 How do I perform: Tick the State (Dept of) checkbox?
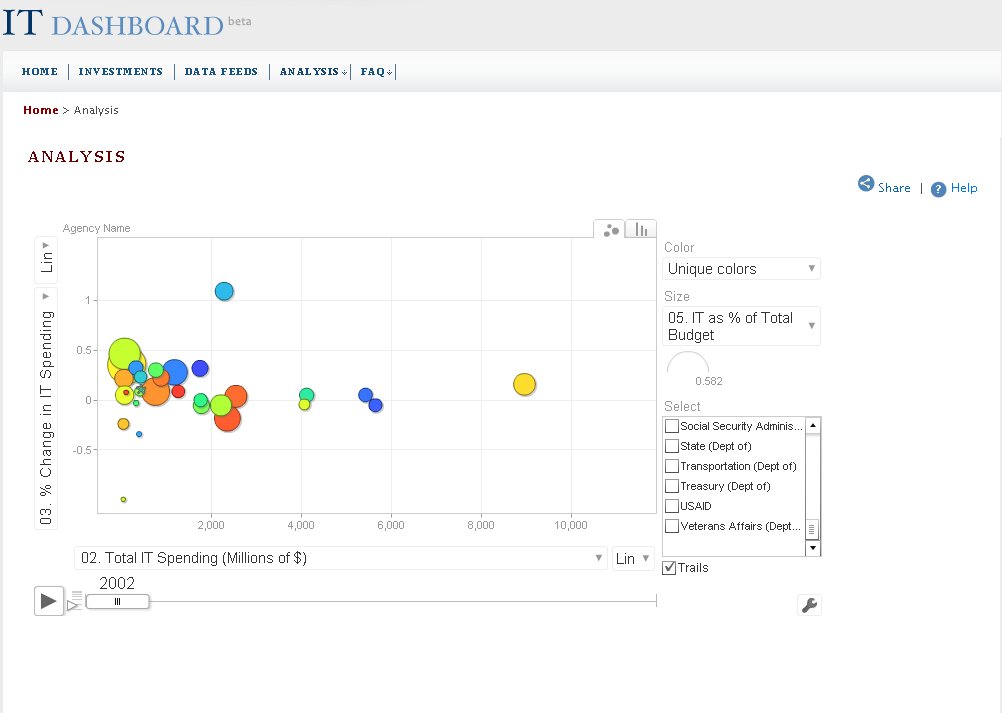(x=672, y=446)
